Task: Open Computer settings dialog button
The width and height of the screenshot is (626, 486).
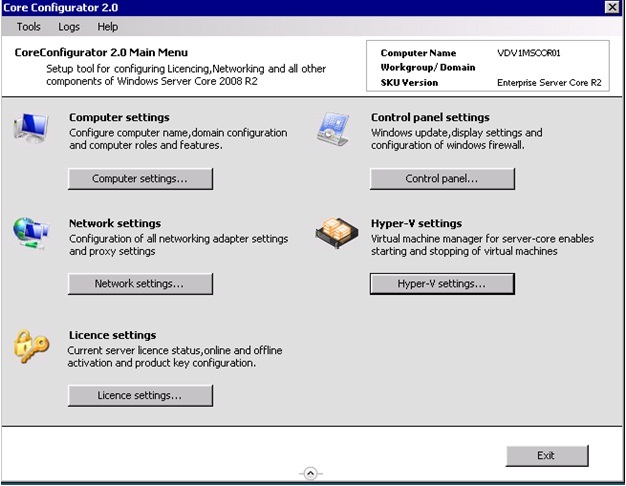Action: 140,179
